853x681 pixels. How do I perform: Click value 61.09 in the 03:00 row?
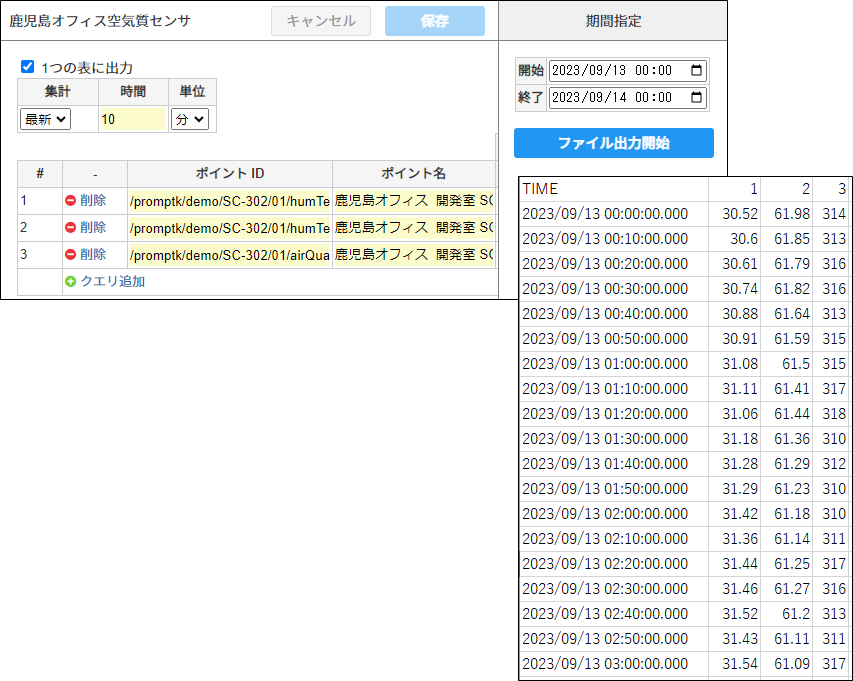tap(792, 664)
